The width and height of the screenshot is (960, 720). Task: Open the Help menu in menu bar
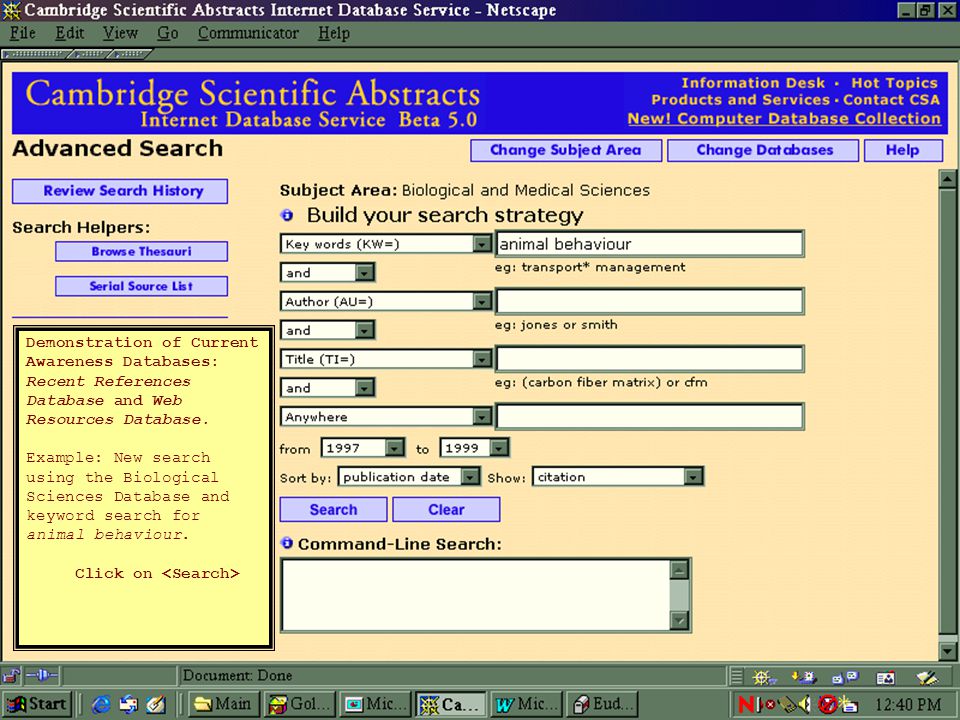[x=334, y=33]
